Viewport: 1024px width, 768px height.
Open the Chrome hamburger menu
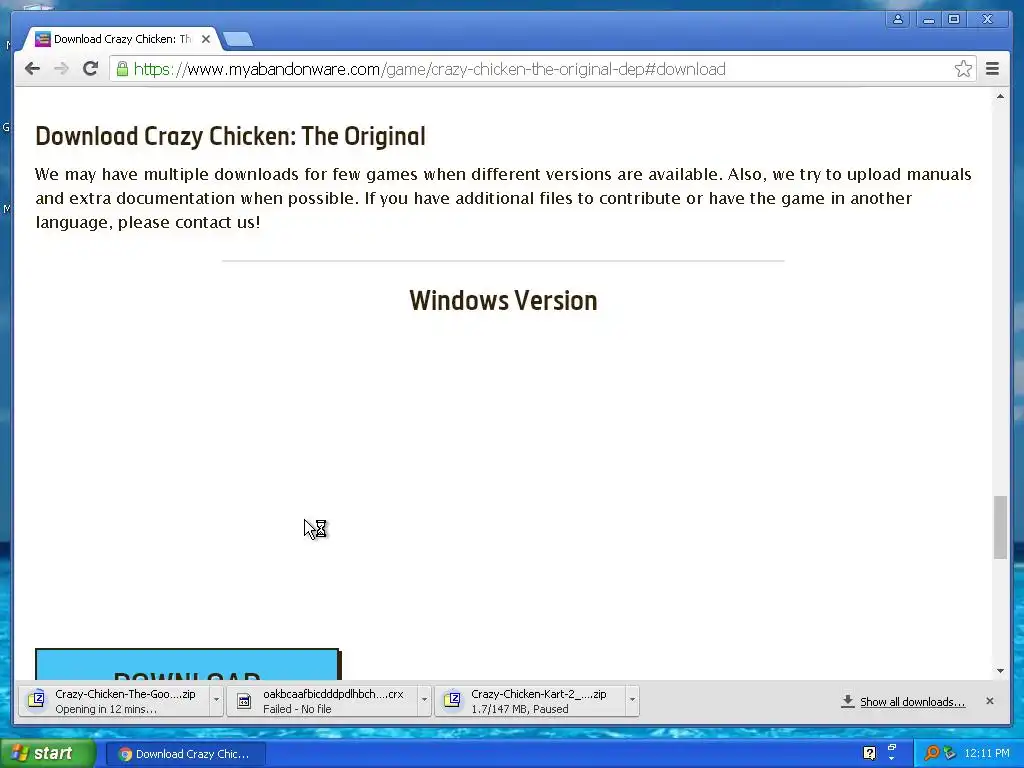click(x=992, y=69)
